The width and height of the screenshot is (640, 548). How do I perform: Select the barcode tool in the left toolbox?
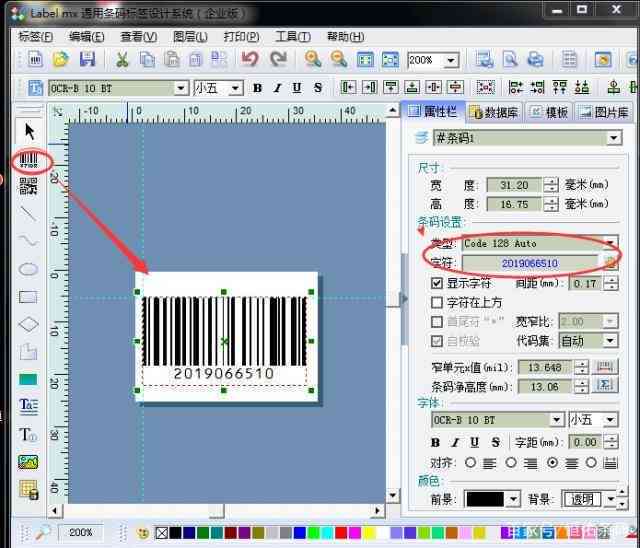click(x=29, y=160)
